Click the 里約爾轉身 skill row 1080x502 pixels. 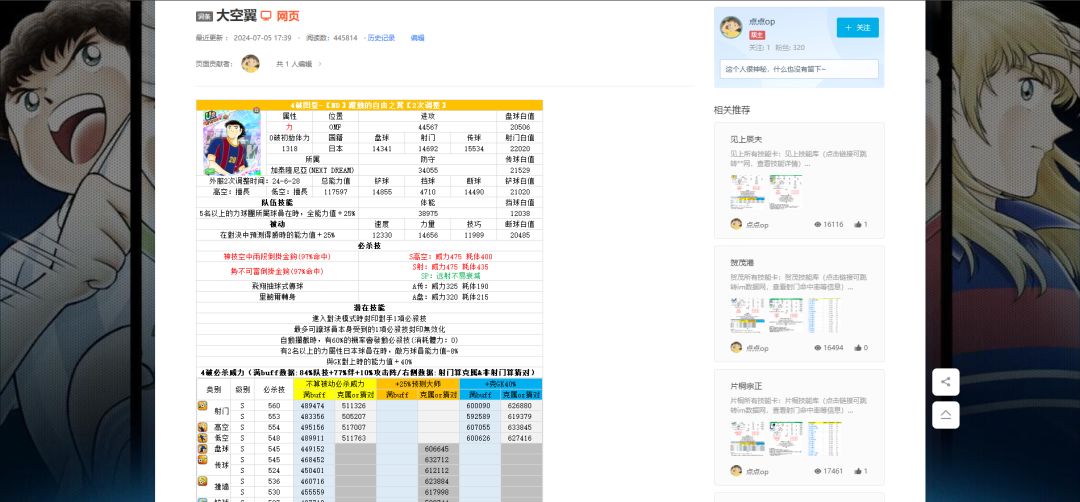pos(369,297)
